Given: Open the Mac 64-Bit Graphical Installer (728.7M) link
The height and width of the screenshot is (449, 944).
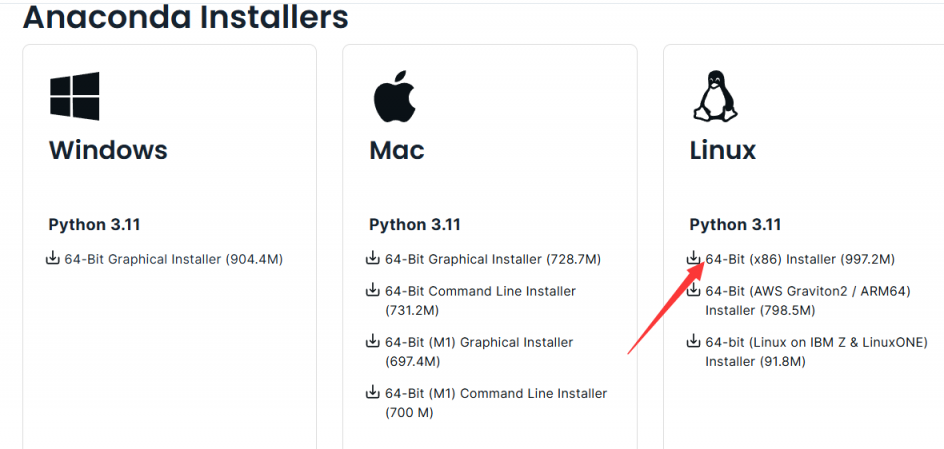Looking at the screenshot, I should 493,260.
